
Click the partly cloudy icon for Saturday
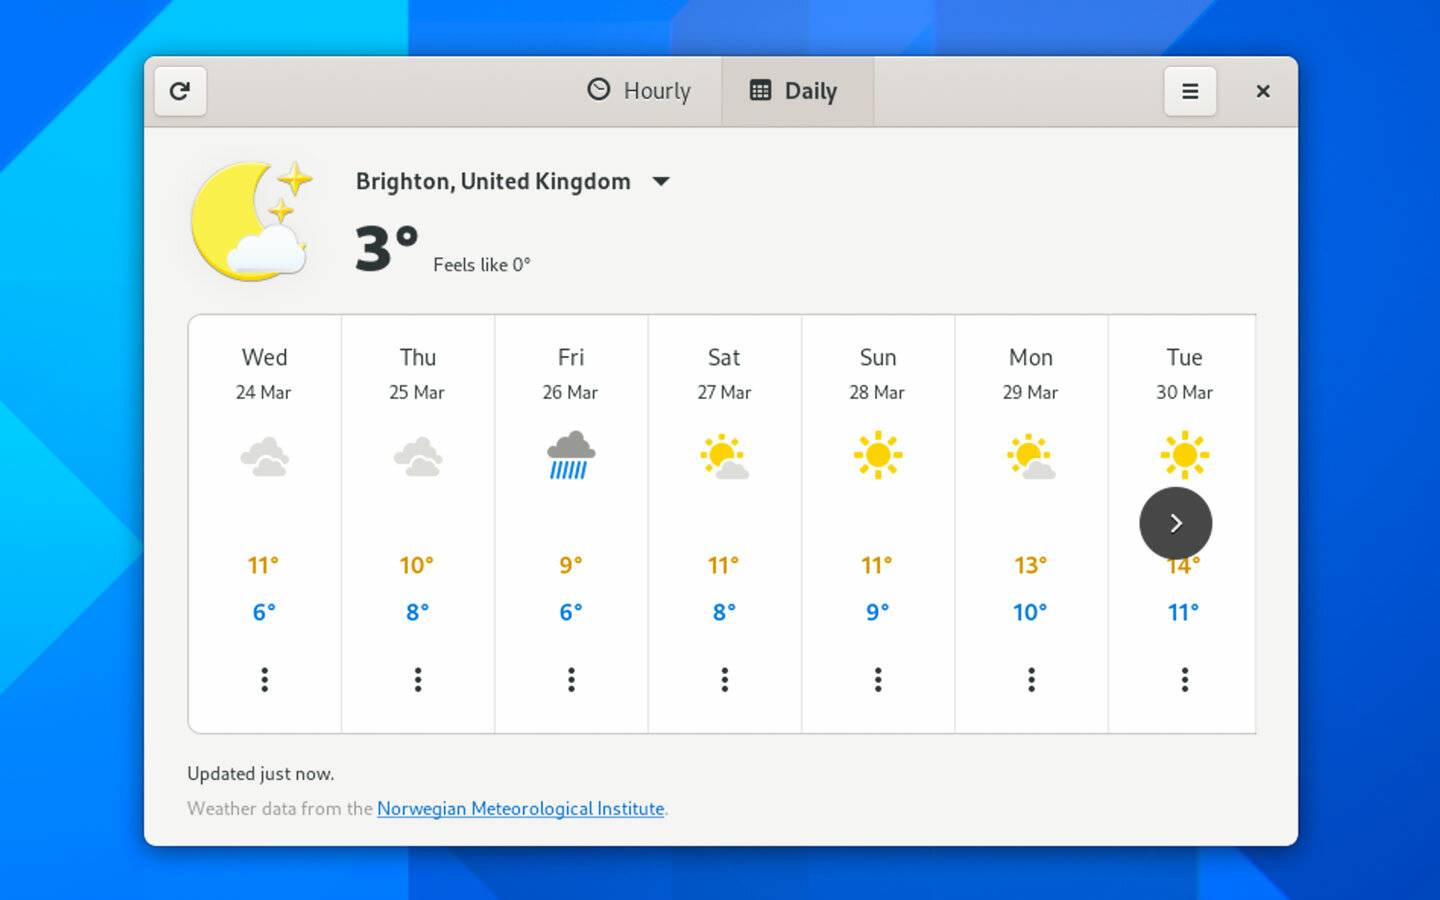[x=725, y=457]
